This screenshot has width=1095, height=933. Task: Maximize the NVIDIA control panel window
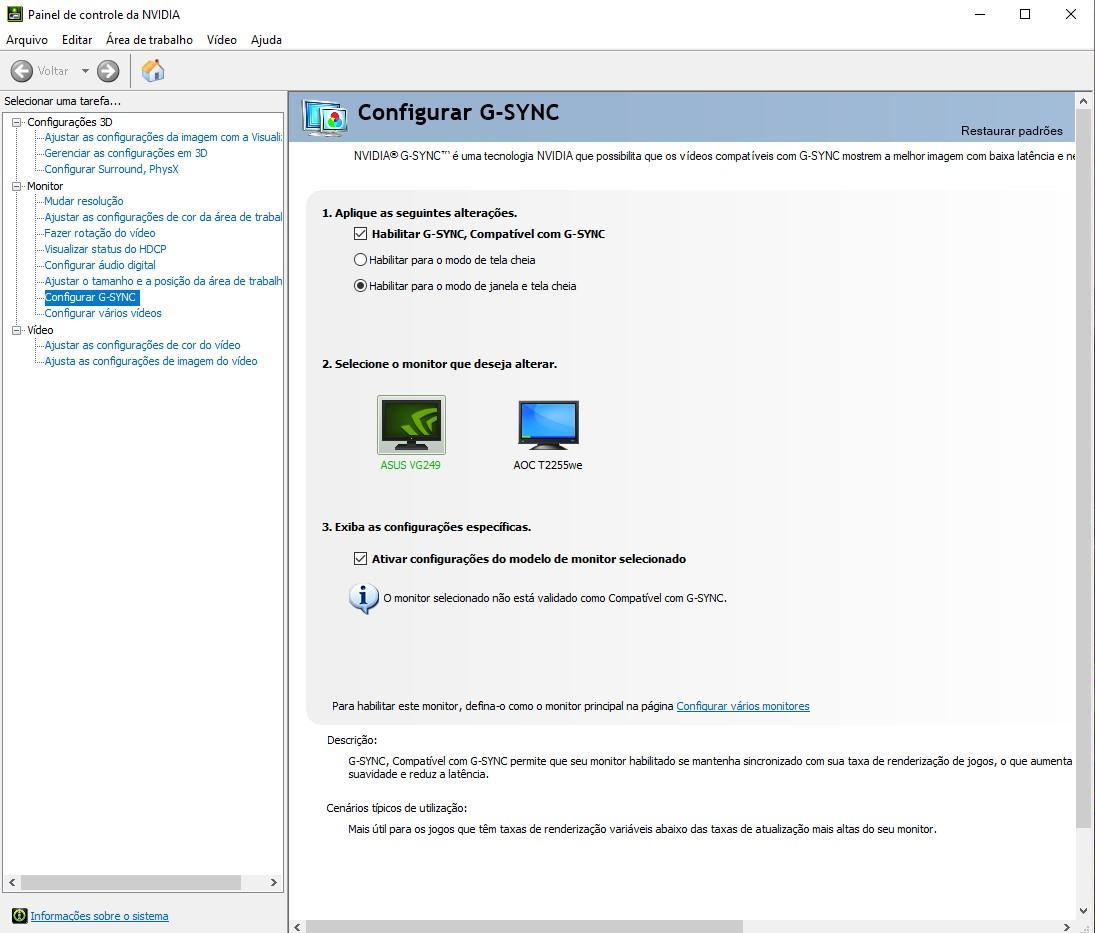tap(1025, 14)
